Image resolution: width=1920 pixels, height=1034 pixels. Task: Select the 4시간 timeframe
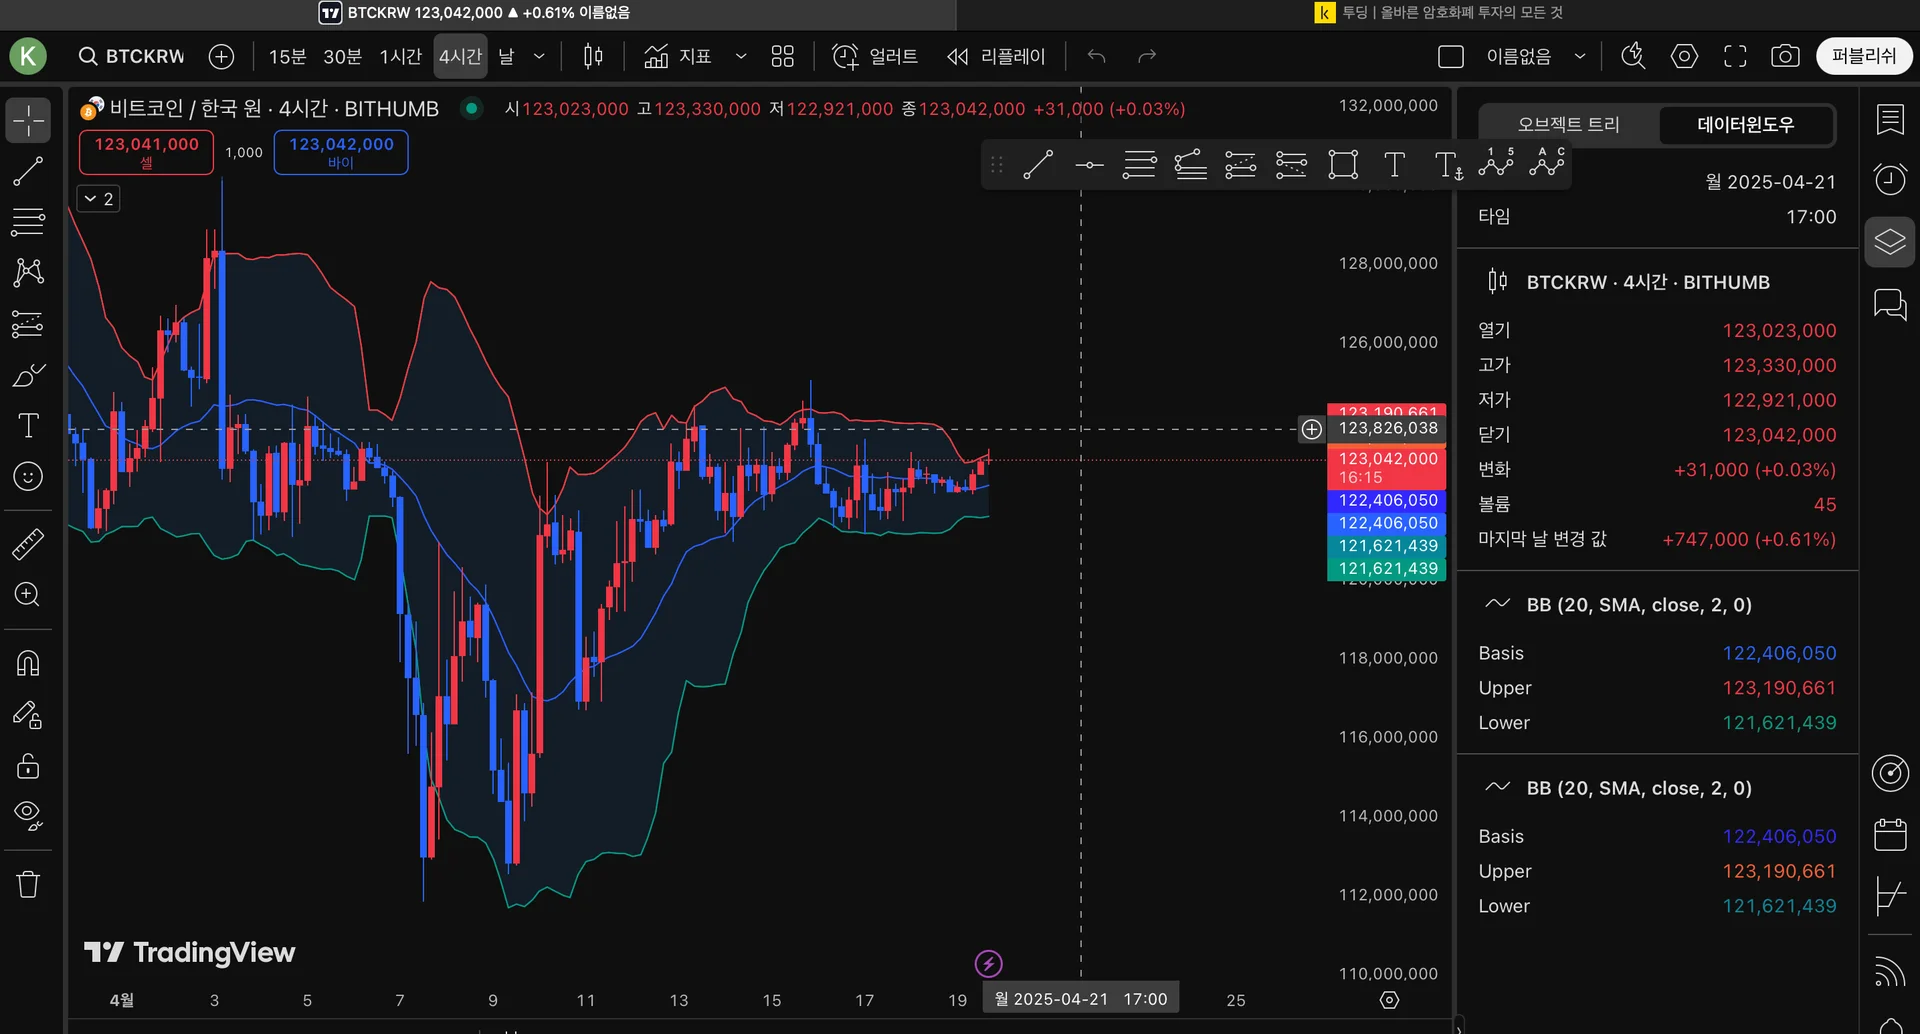(460, 56)
